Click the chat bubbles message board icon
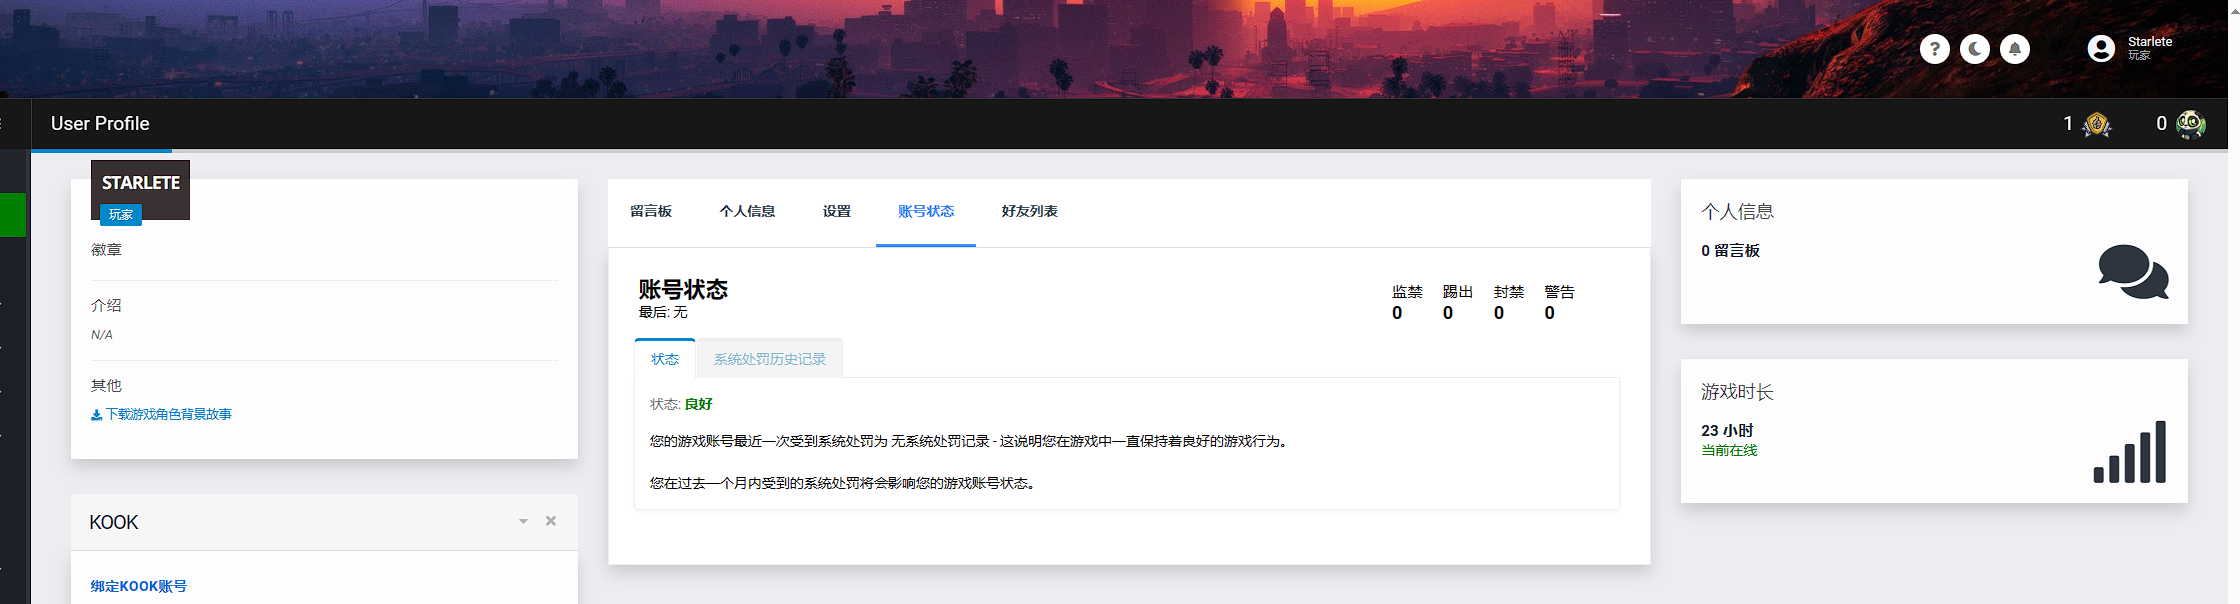The image size is (2240, 604). pos(2132,271)
